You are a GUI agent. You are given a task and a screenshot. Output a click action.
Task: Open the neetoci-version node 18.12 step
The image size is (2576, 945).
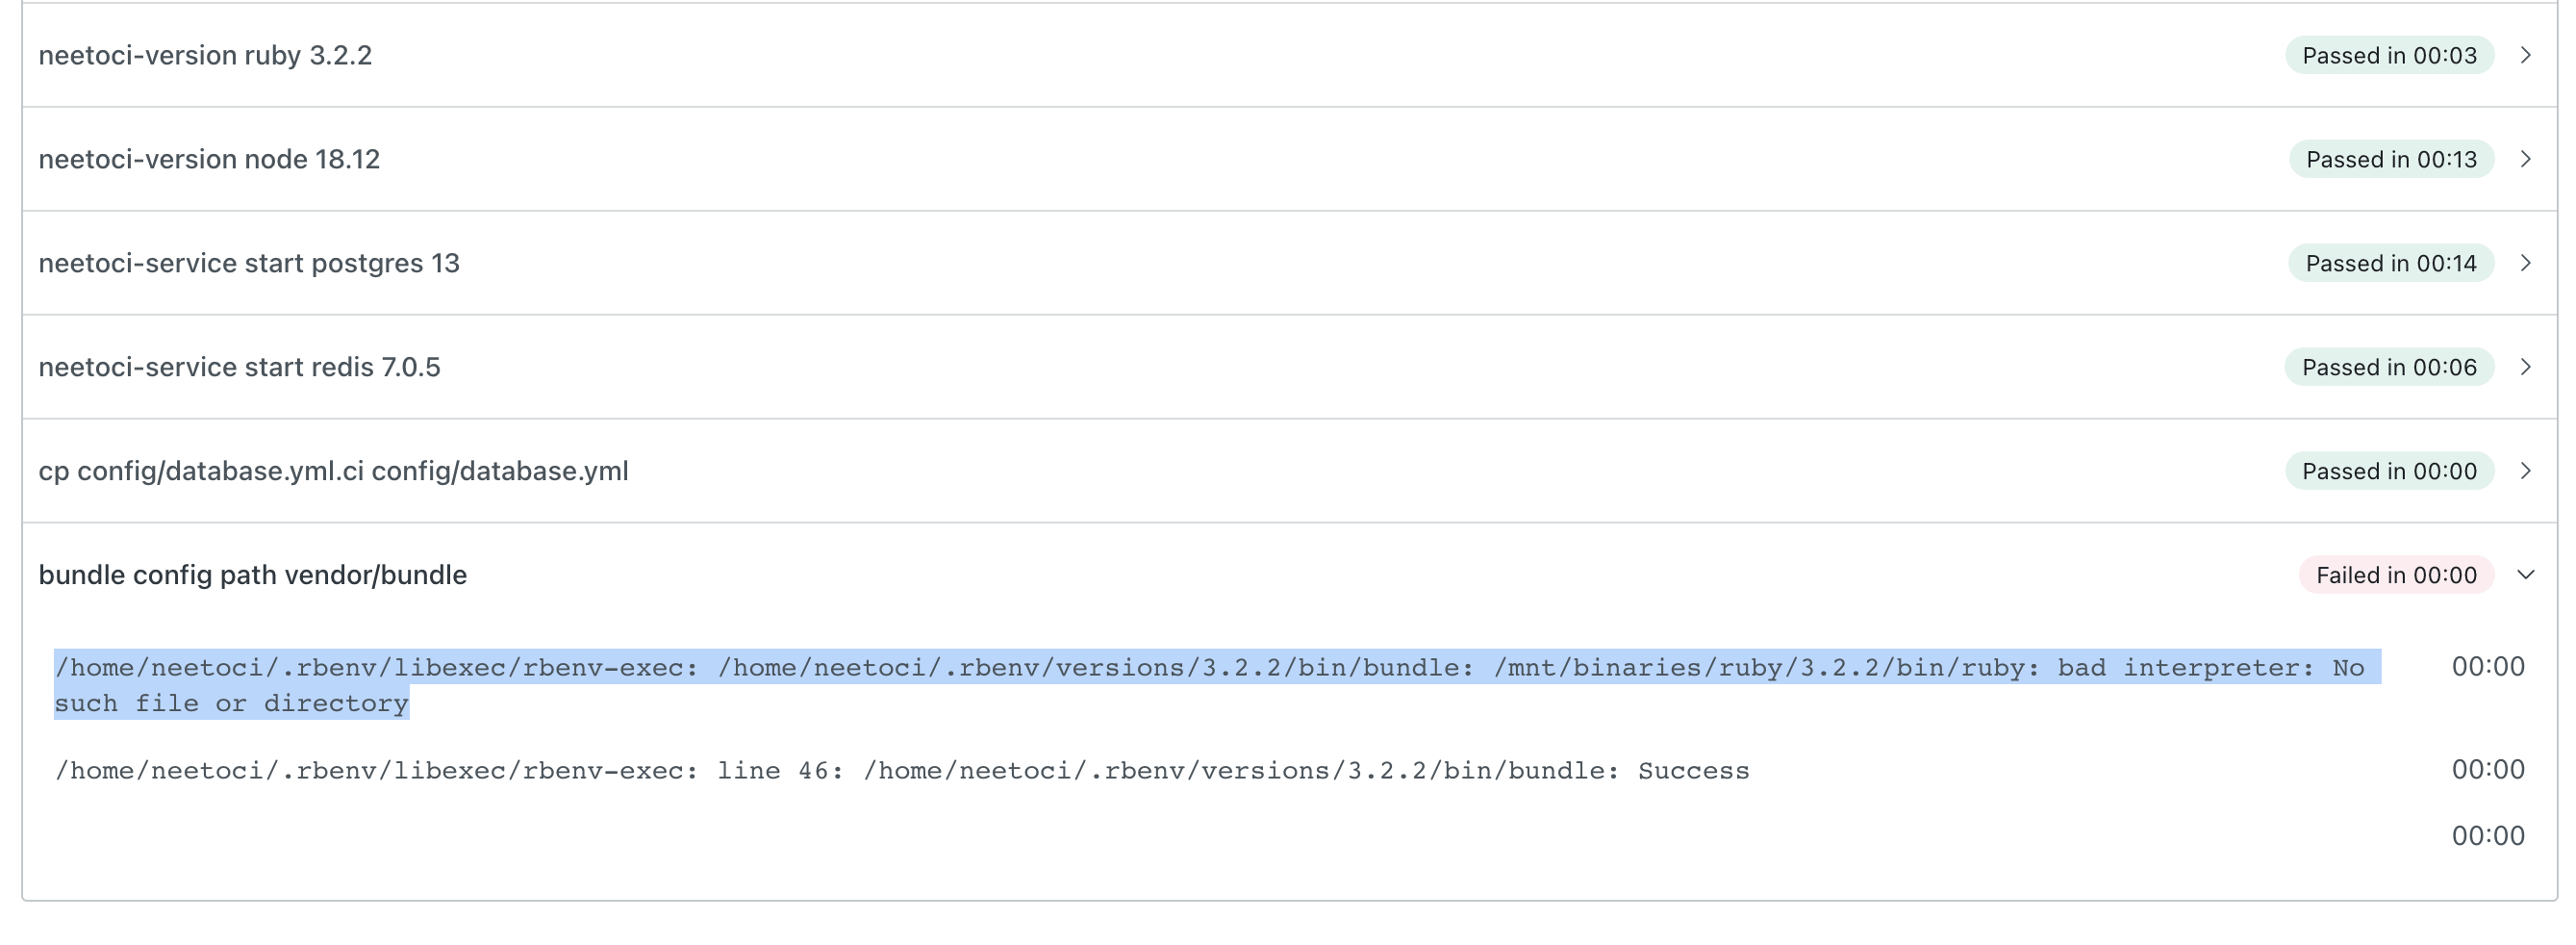(x=209, y=159)
